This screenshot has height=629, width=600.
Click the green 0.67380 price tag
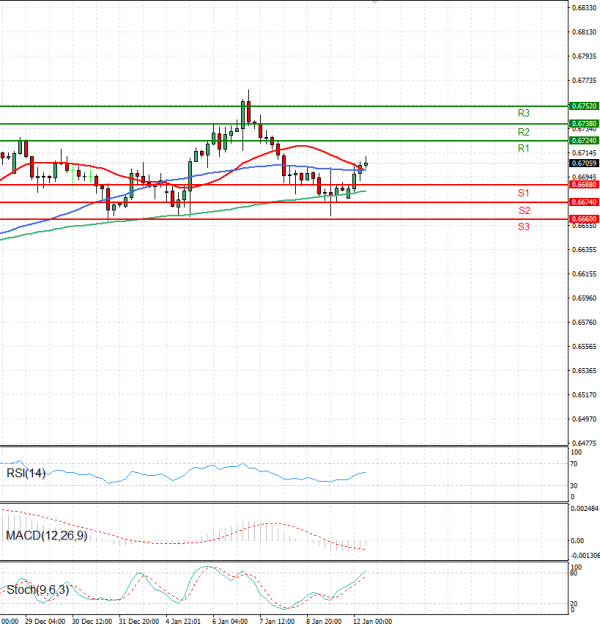[x=584, y=124]
